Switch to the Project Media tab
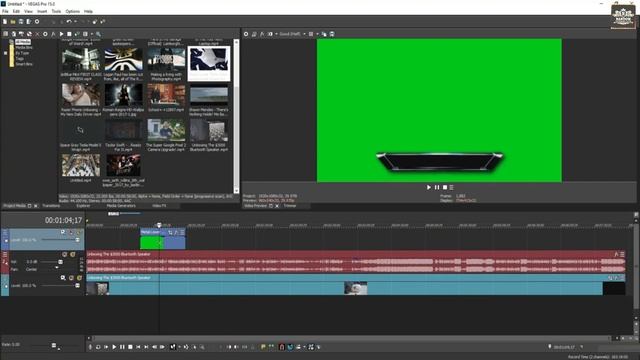Image resolution: width=640 pixels, height=360 pixels. point(15,206)
